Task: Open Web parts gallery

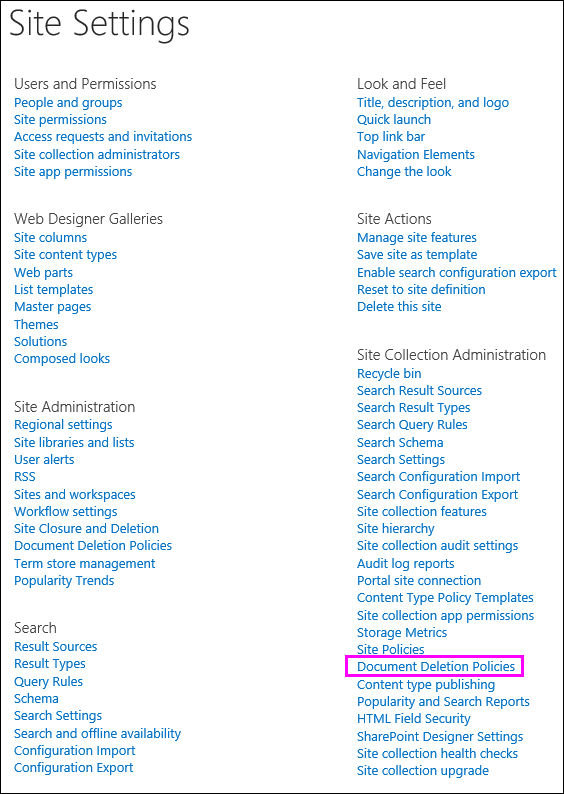Action: pos(43,272)
